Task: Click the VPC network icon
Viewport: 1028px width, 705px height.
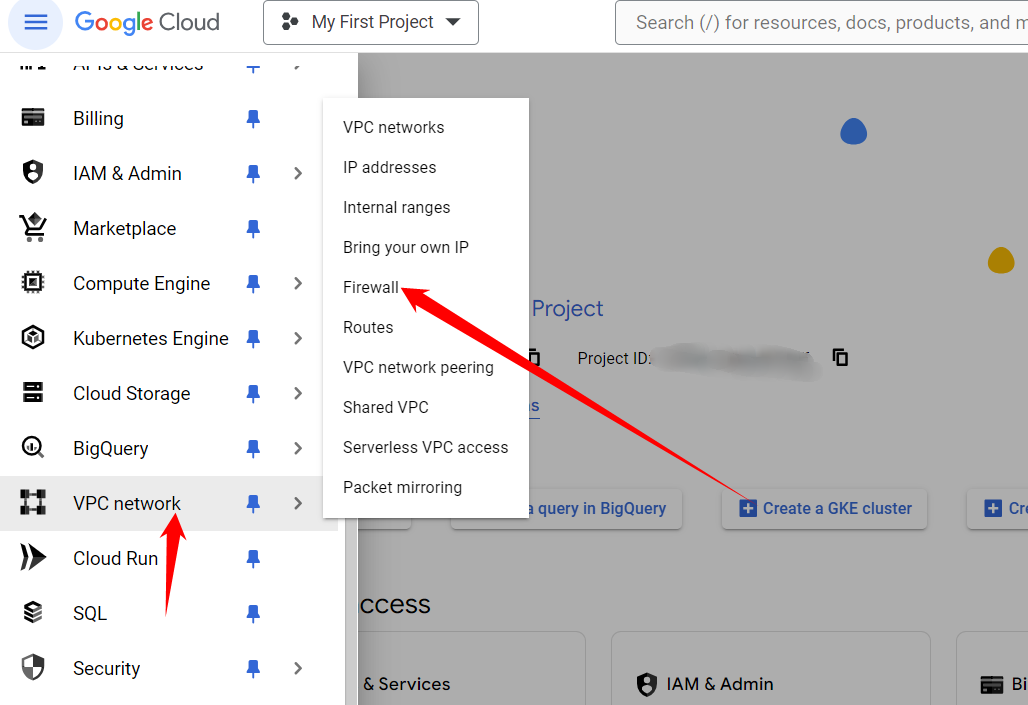Action: (x=33, y=502)
